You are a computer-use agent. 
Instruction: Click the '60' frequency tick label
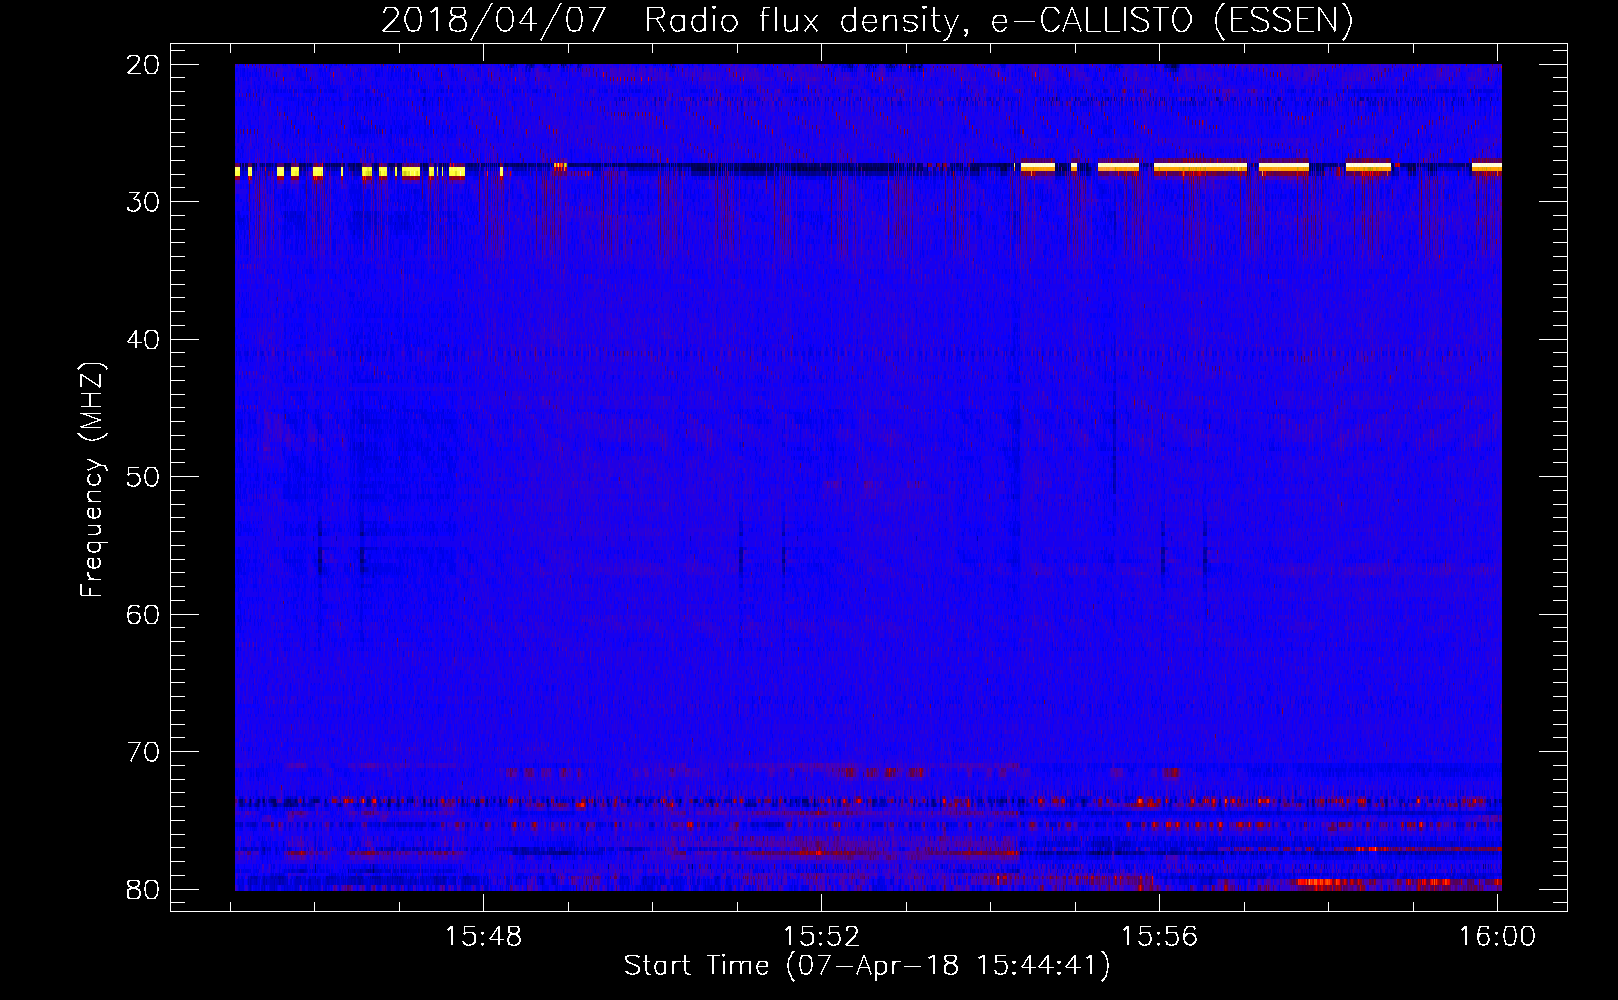pos(143,614)
